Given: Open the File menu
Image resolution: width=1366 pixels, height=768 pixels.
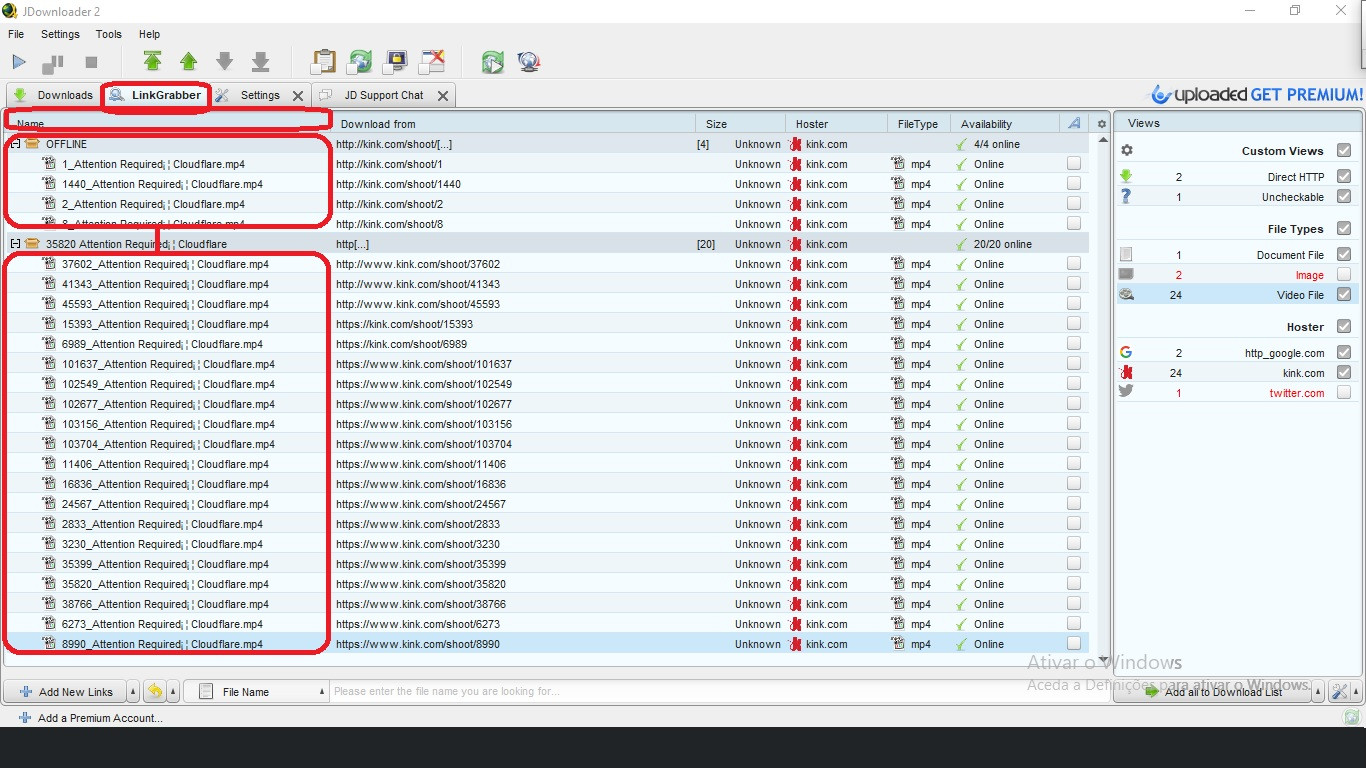Looking at the screenshot, I should [x=16, y=34].
